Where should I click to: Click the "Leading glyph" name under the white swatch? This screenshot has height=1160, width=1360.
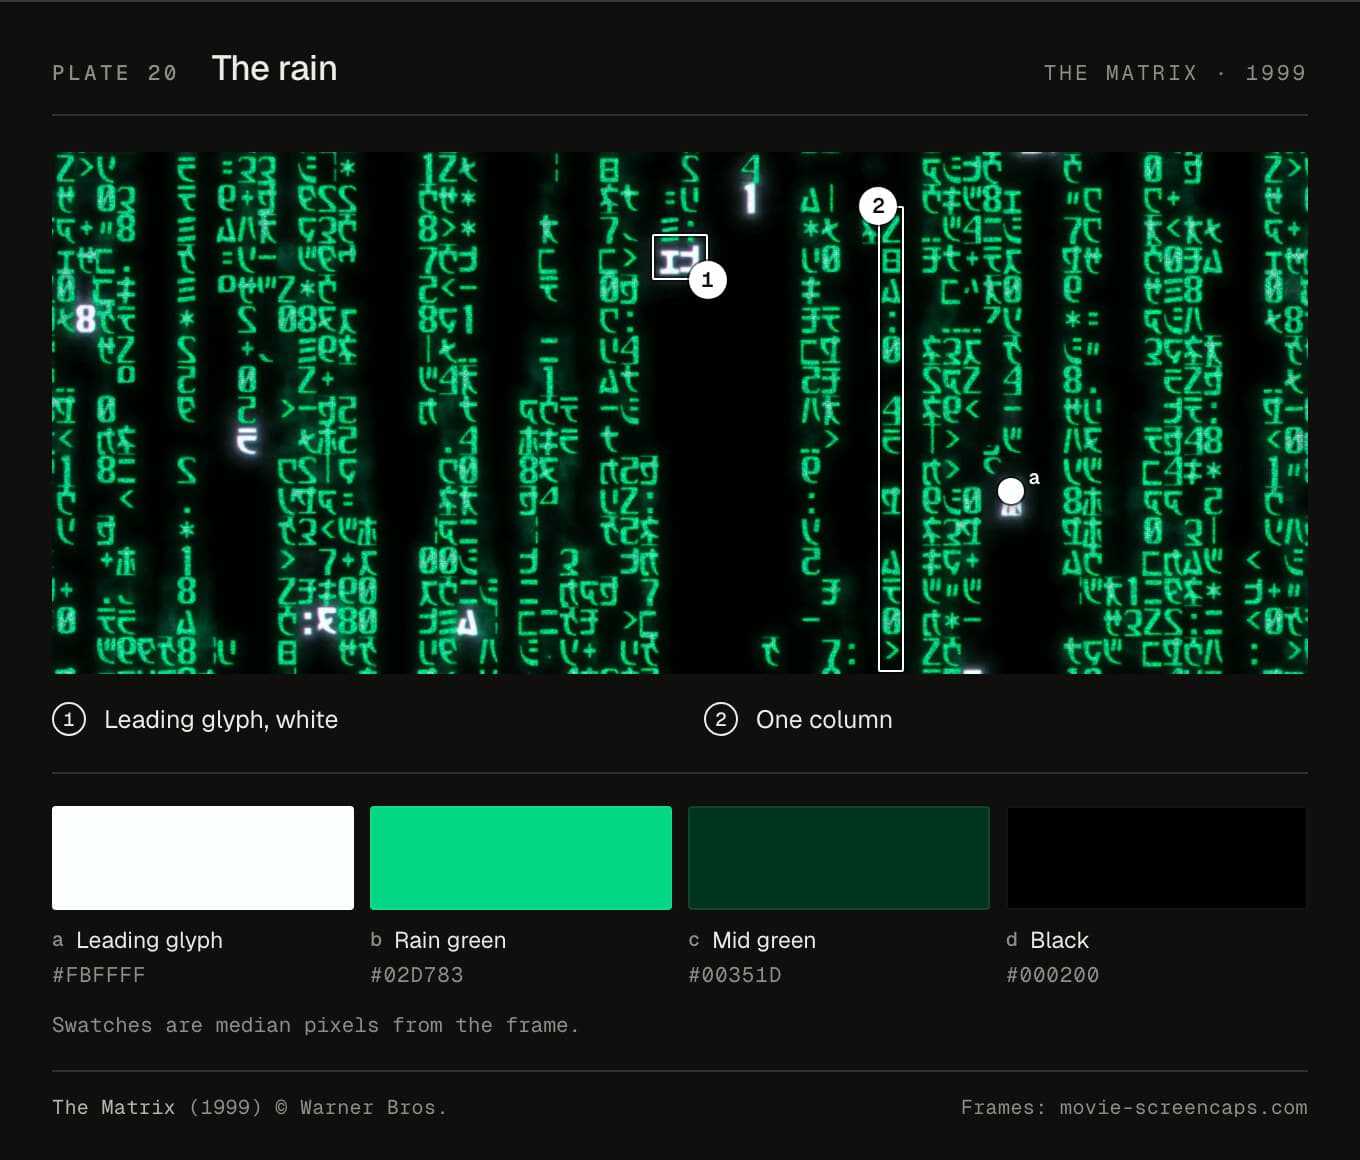150,940
